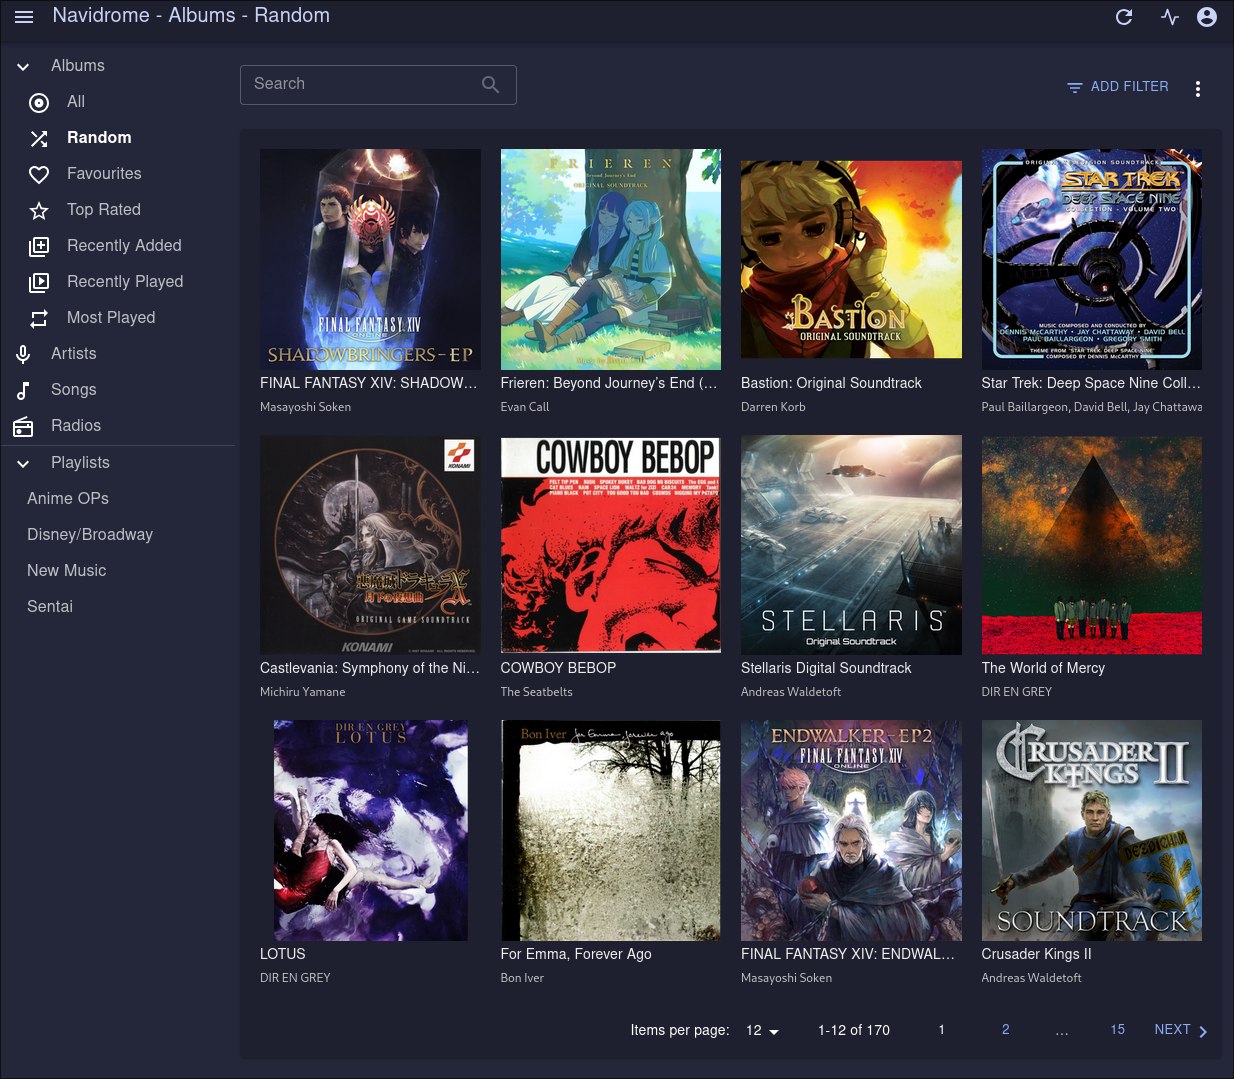Collapse the Albums section chevron
The image size is (1234, 1079).
[x=23, y=67]
